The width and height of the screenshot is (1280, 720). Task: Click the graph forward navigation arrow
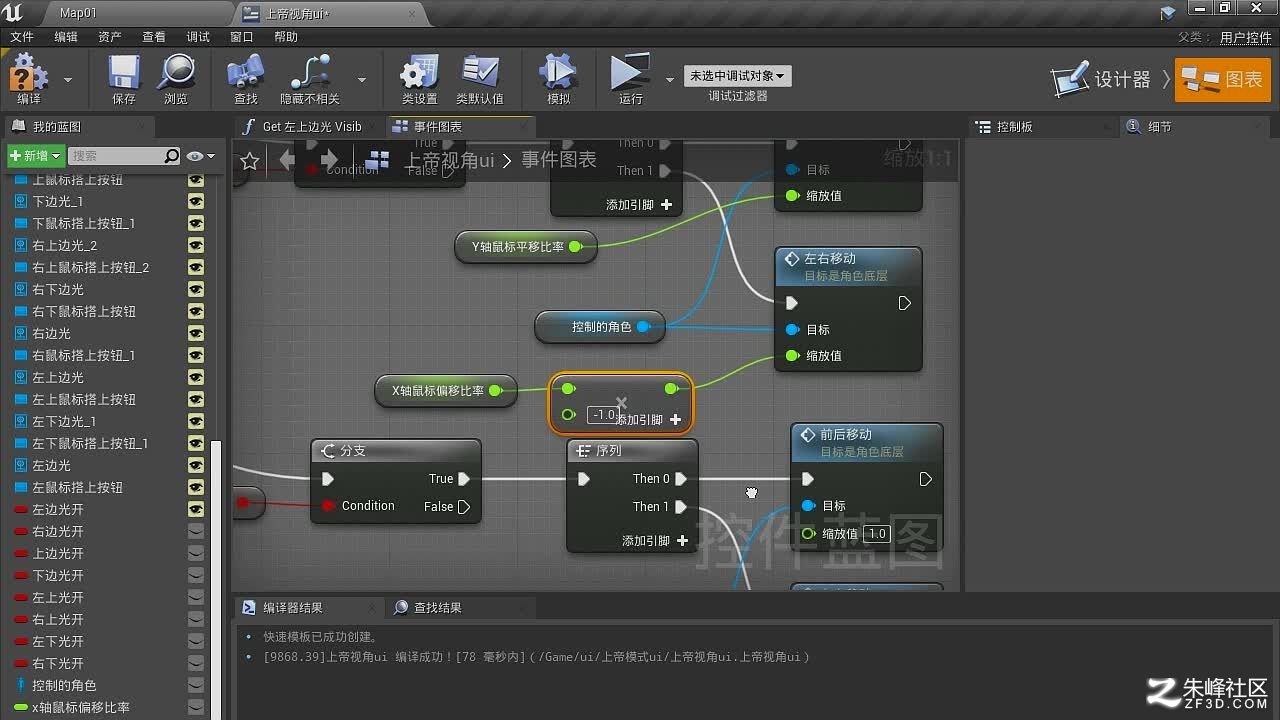point(329,160)
